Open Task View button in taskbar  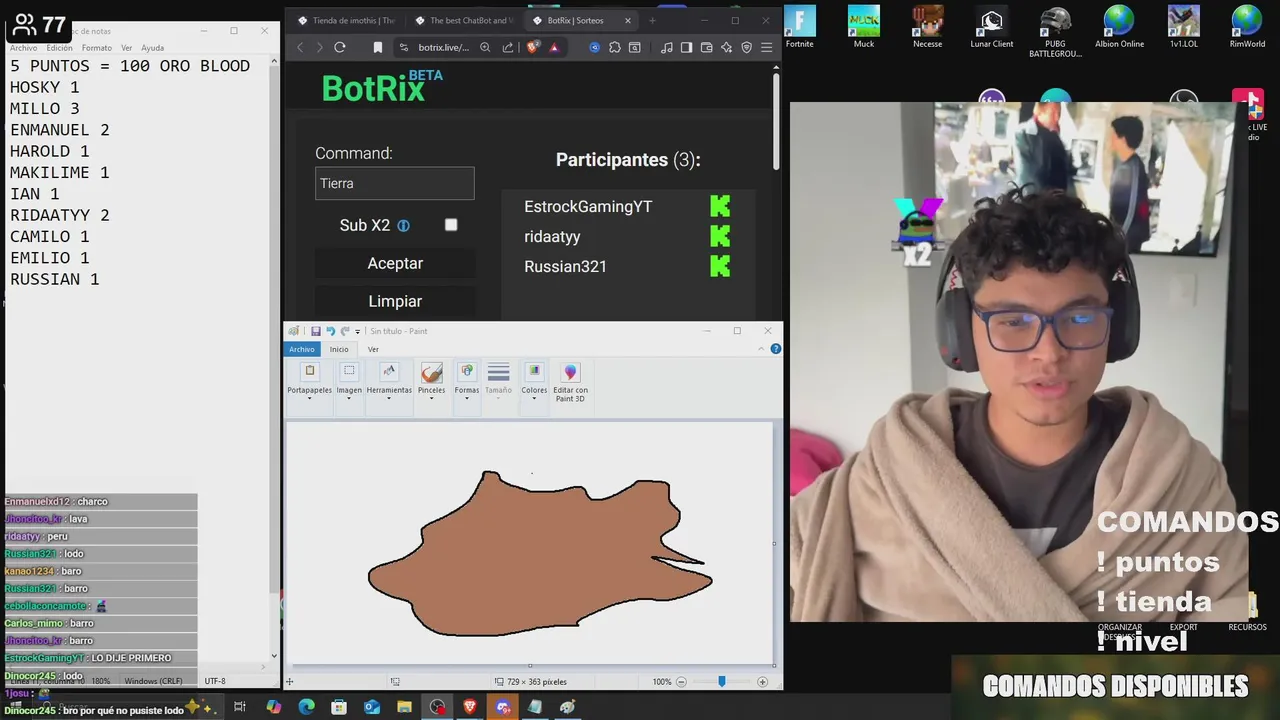coord(240,707)
